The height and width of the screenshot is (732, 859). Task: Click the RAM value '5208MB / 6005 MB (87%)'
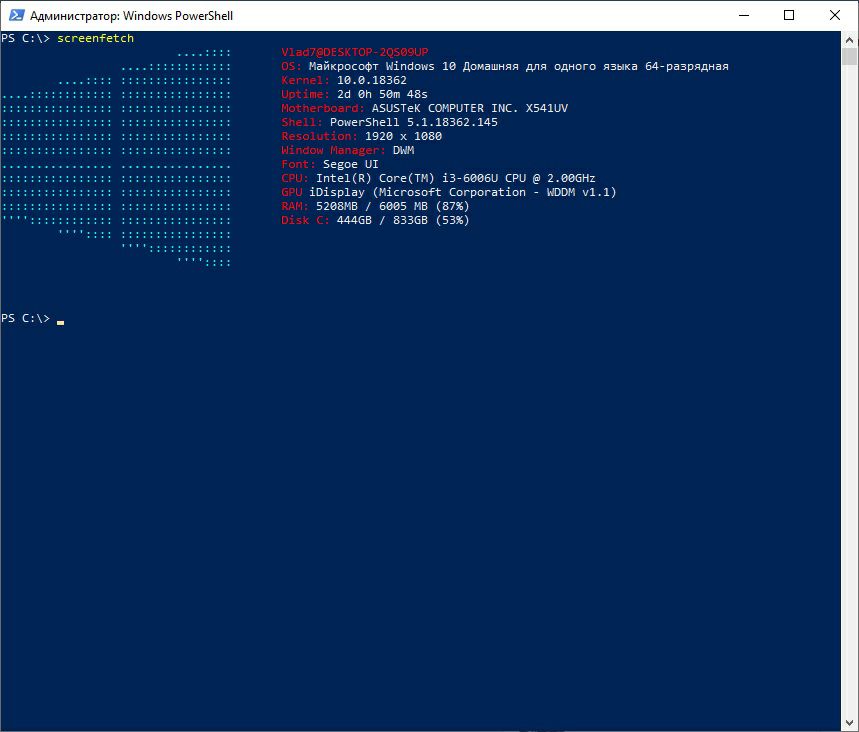click(x=393, y=206)
